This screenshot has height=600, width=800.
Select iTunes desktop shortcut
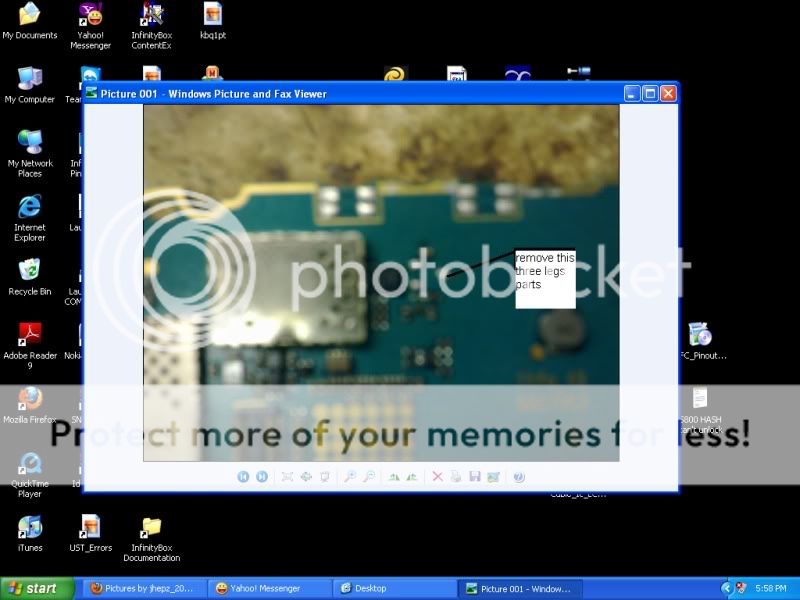pyautogui.click(x=30, y=530)
